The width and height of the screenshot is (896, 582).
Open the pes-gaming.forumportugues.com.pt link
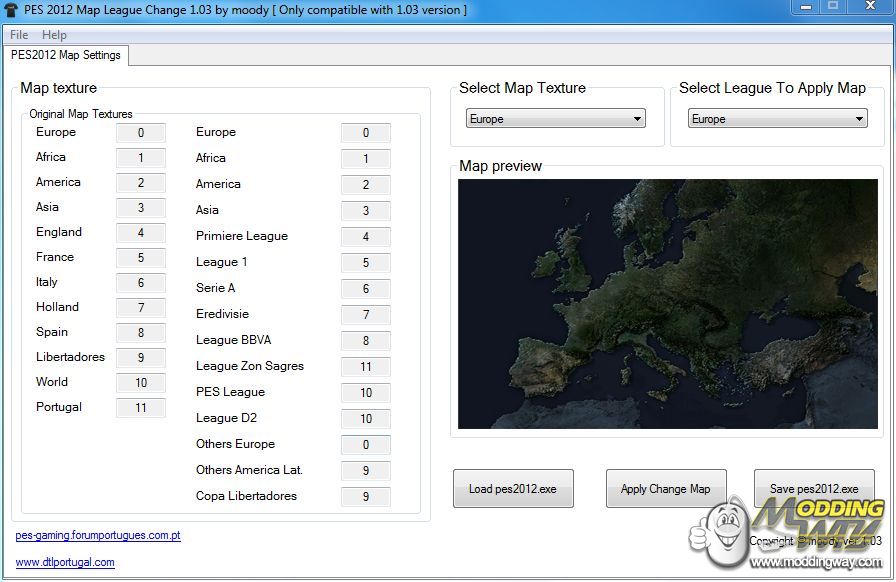[x=98, y=536]
